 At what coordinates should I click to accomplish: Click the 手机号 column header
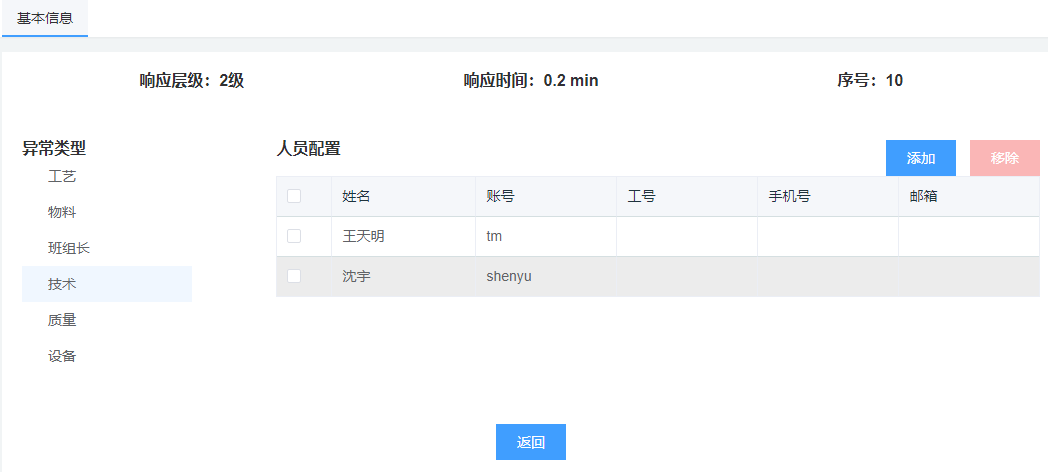coord(789,196)
